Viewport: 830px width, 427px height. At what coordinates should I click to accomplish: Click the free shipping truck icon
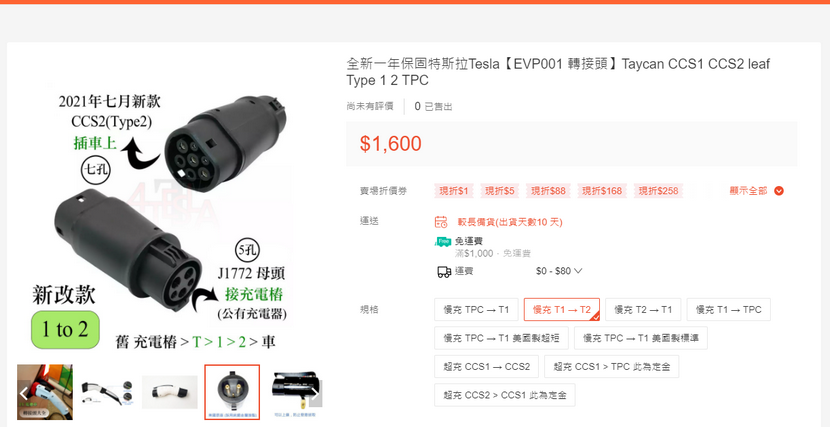click(443, 241)
